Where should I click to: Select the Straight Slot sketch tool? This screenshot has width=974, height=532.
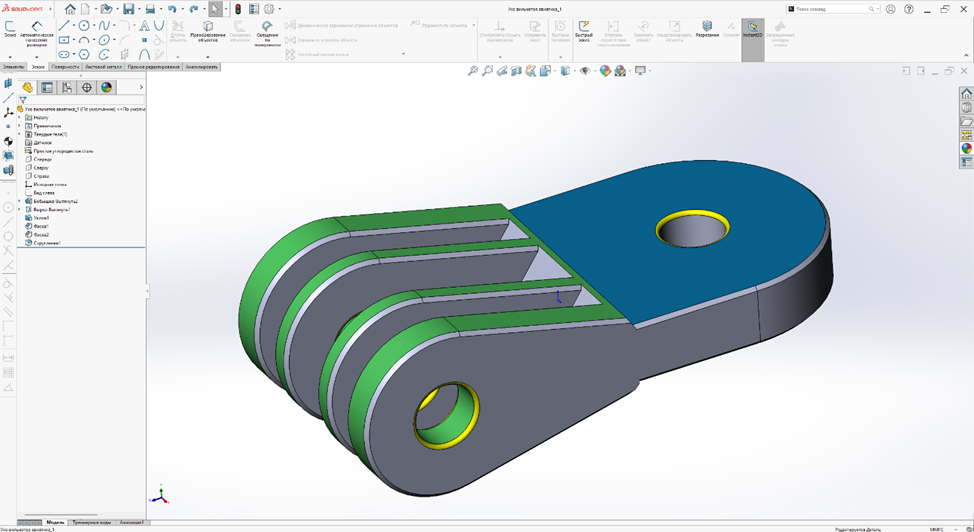[x=64, y=54]
